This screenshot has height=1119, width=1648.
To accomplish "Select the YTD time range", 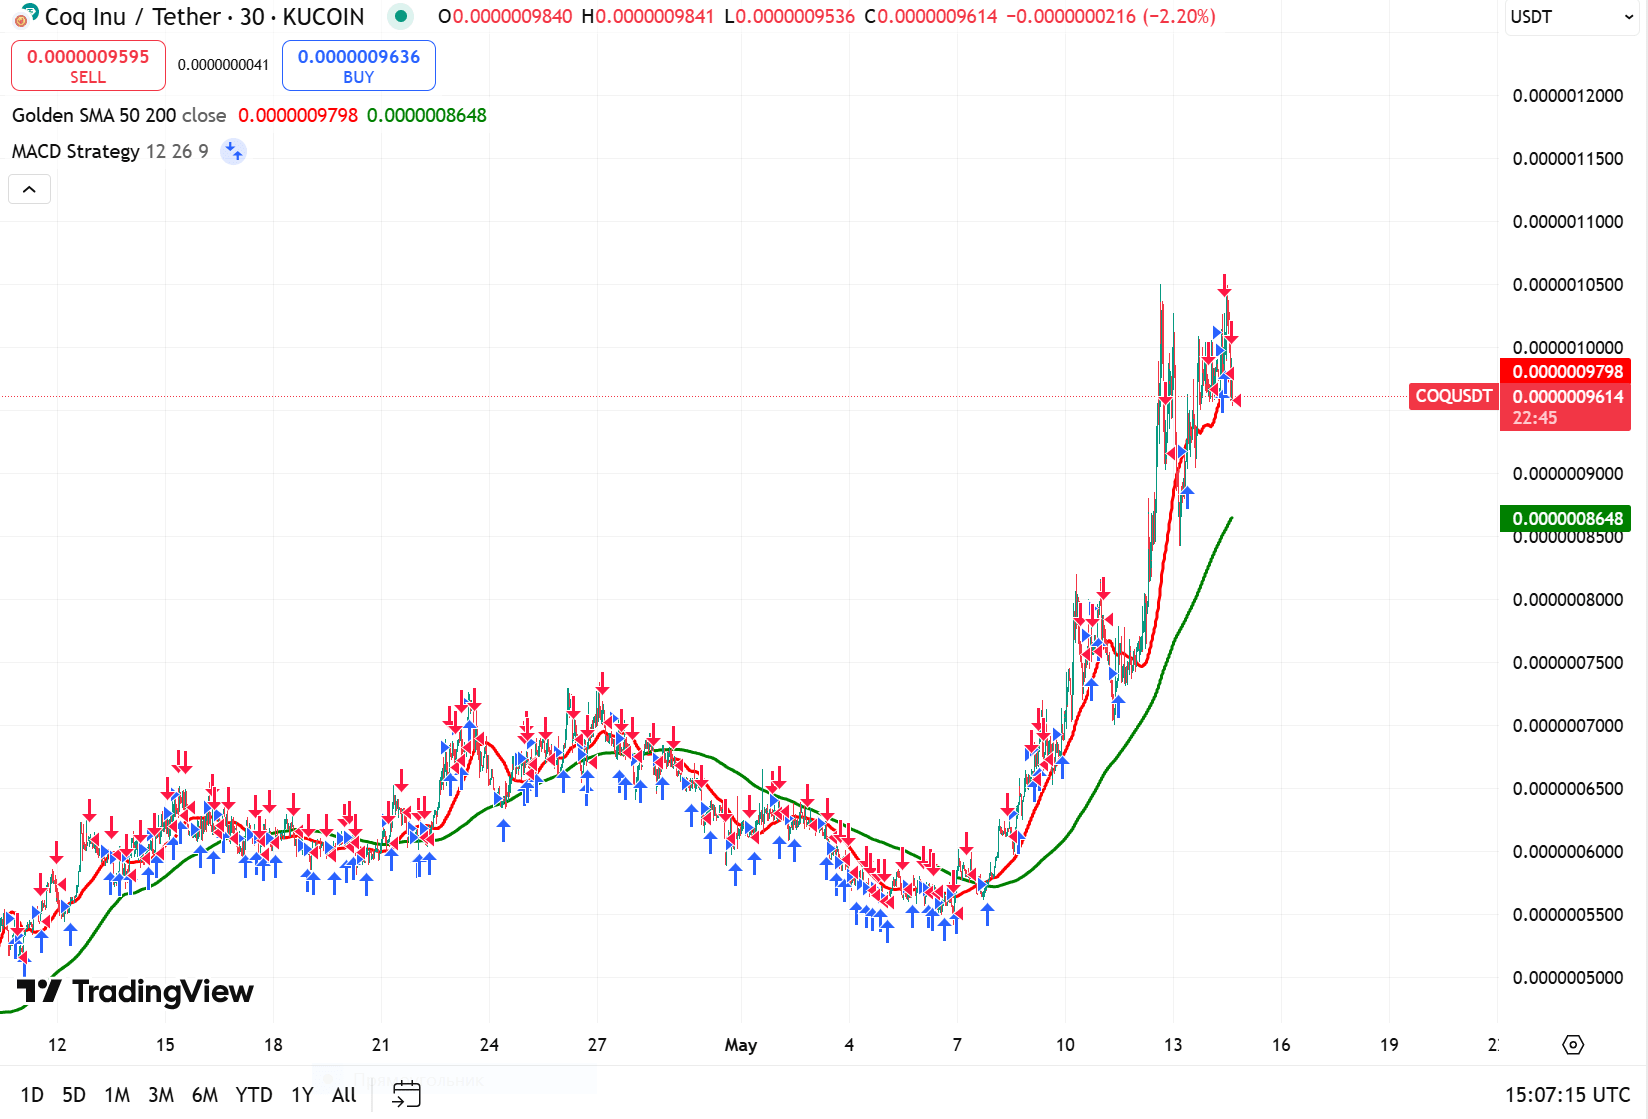I will [x=254, y=1095].
